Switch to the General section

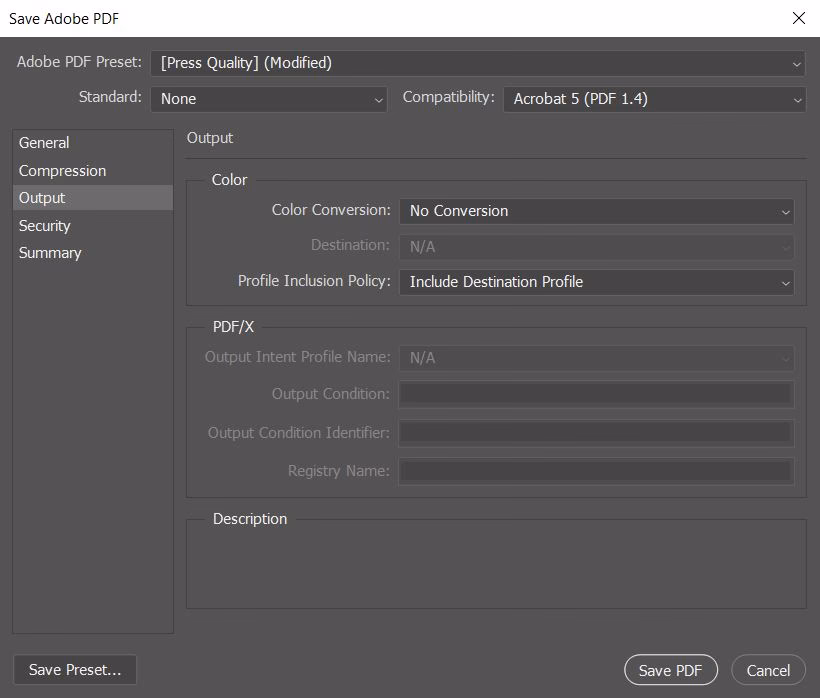pyautogui.click(x=44, y=143)
